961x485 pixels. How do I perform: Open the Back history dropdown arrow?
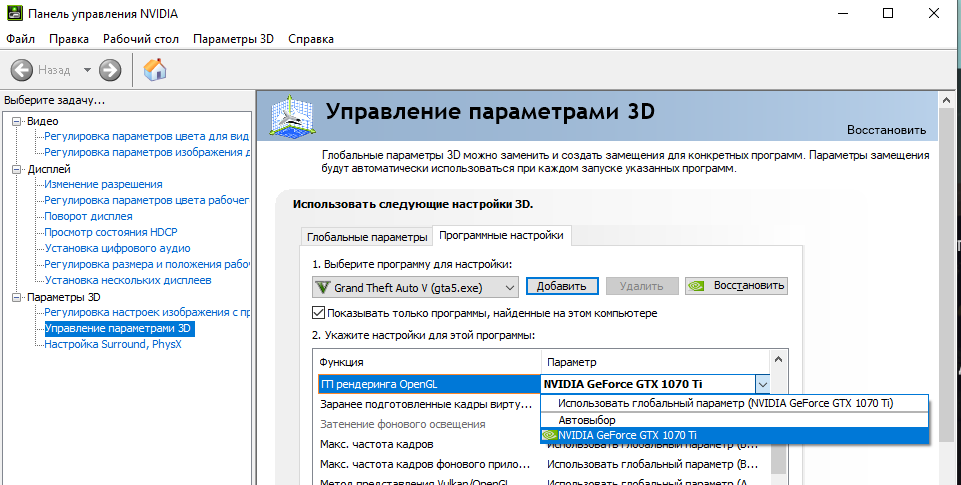tap(87, 70)
